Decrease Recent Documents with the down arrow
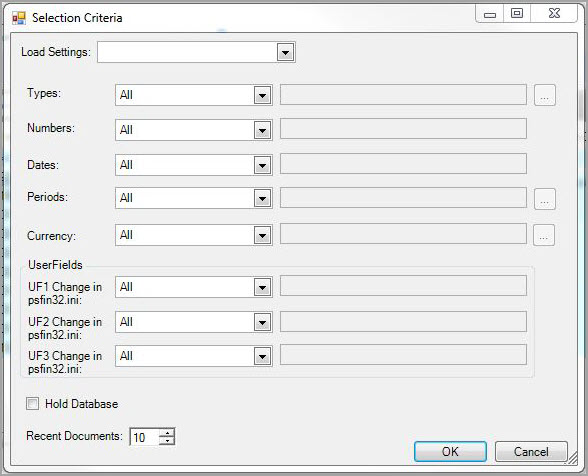Screen dimensions: 588x476 point(167,441)
